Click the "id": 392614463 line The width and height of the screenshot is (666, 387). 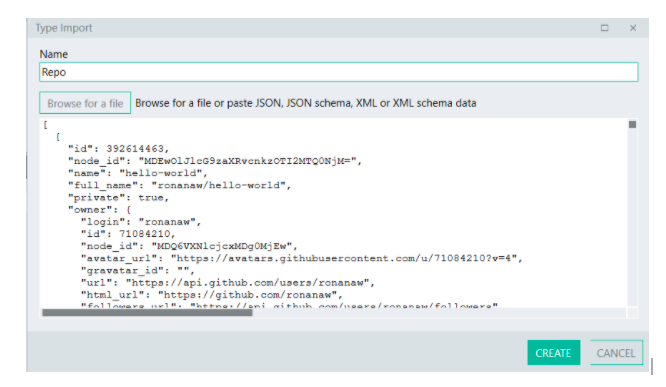coord(119,149)
